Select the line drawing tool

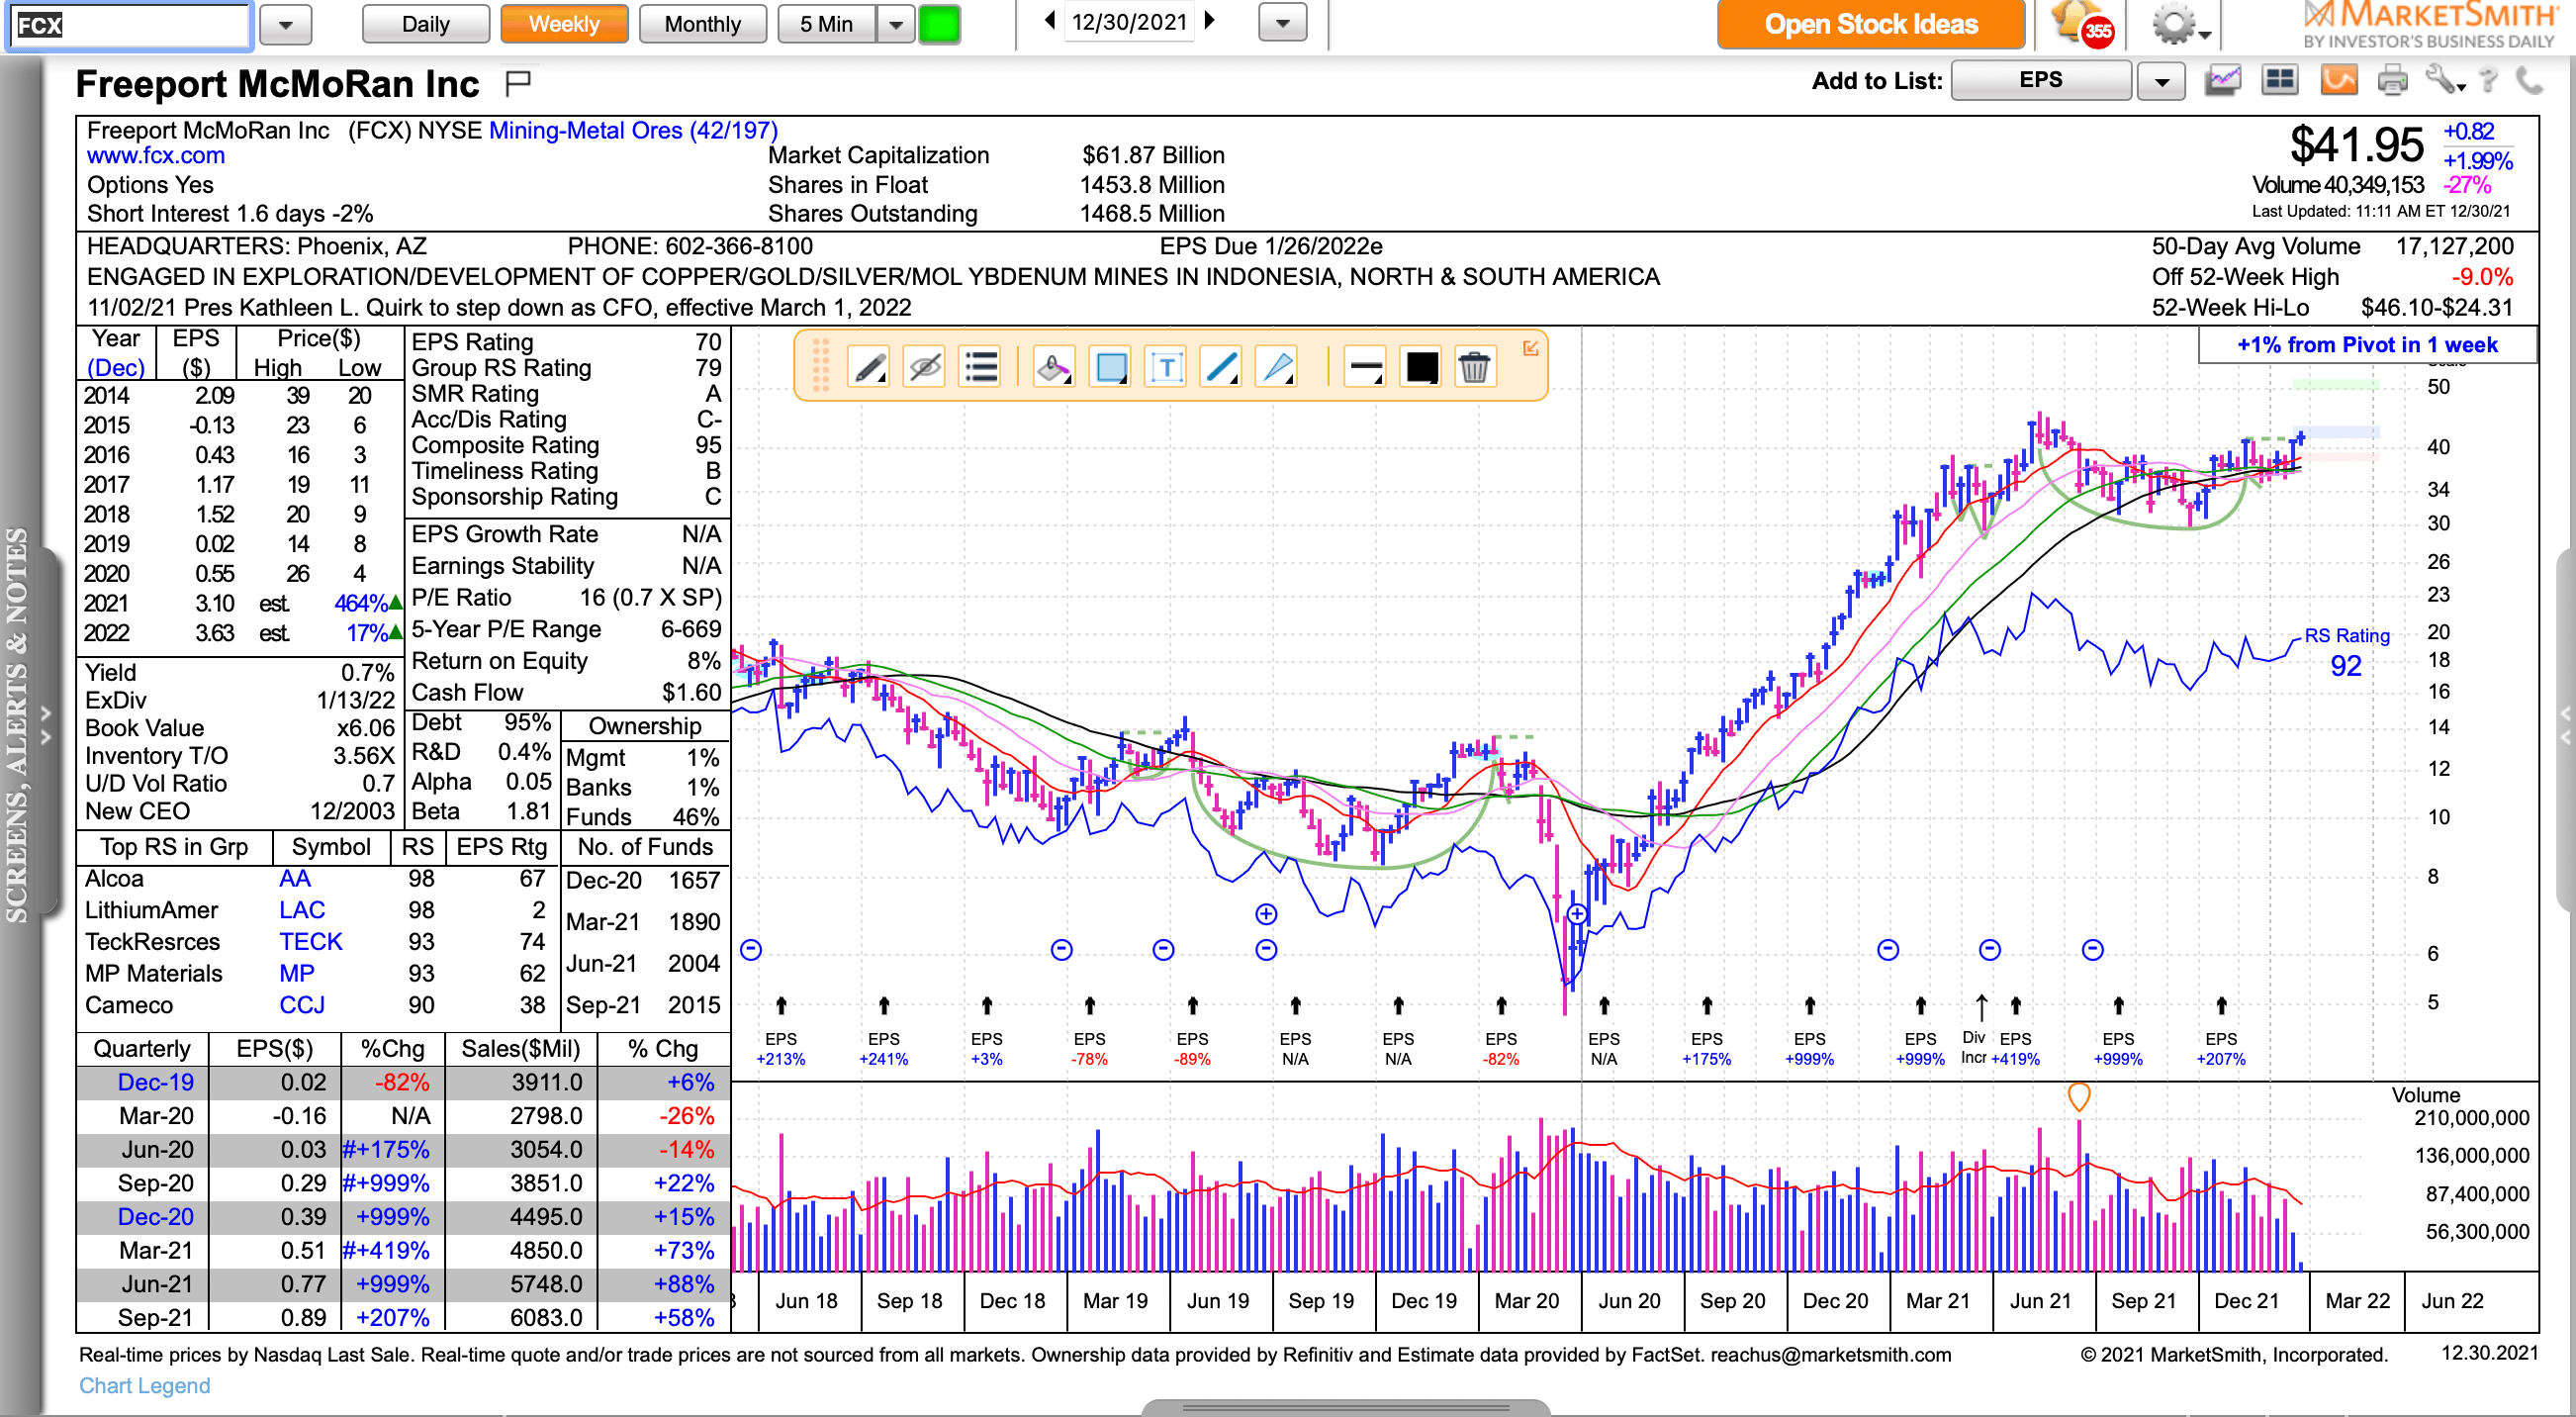point(1222,367)
